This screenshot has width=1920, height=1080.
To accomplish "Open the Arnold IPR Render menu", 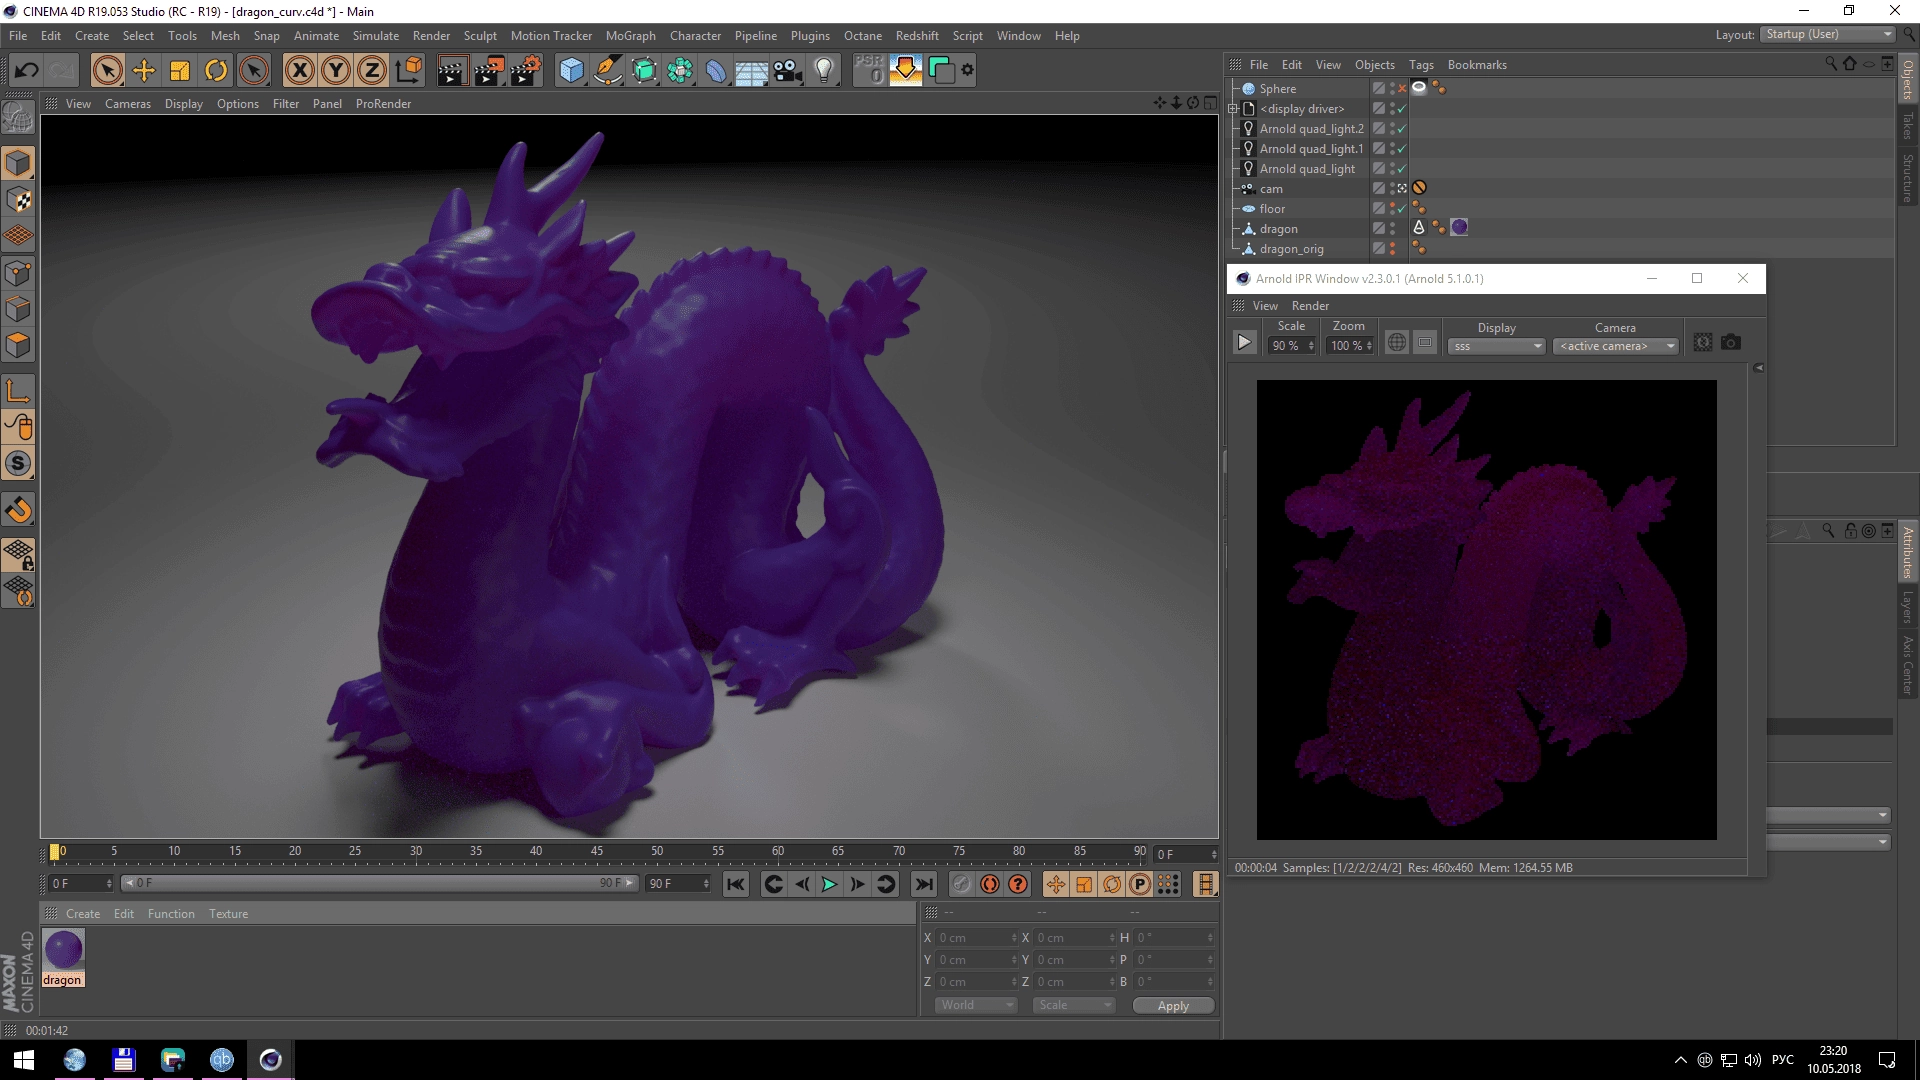I will tap(1310, 306).
